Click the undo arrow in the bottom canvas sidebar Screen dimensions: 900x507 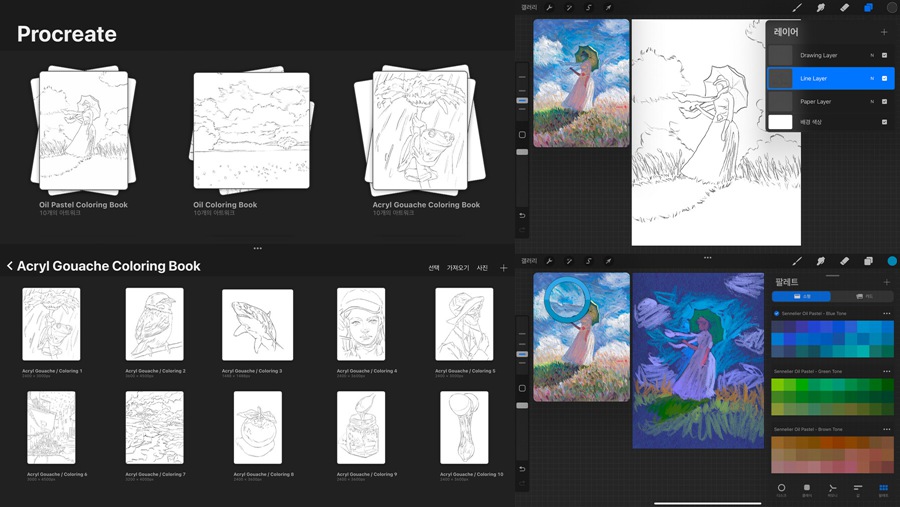[521, 469]
